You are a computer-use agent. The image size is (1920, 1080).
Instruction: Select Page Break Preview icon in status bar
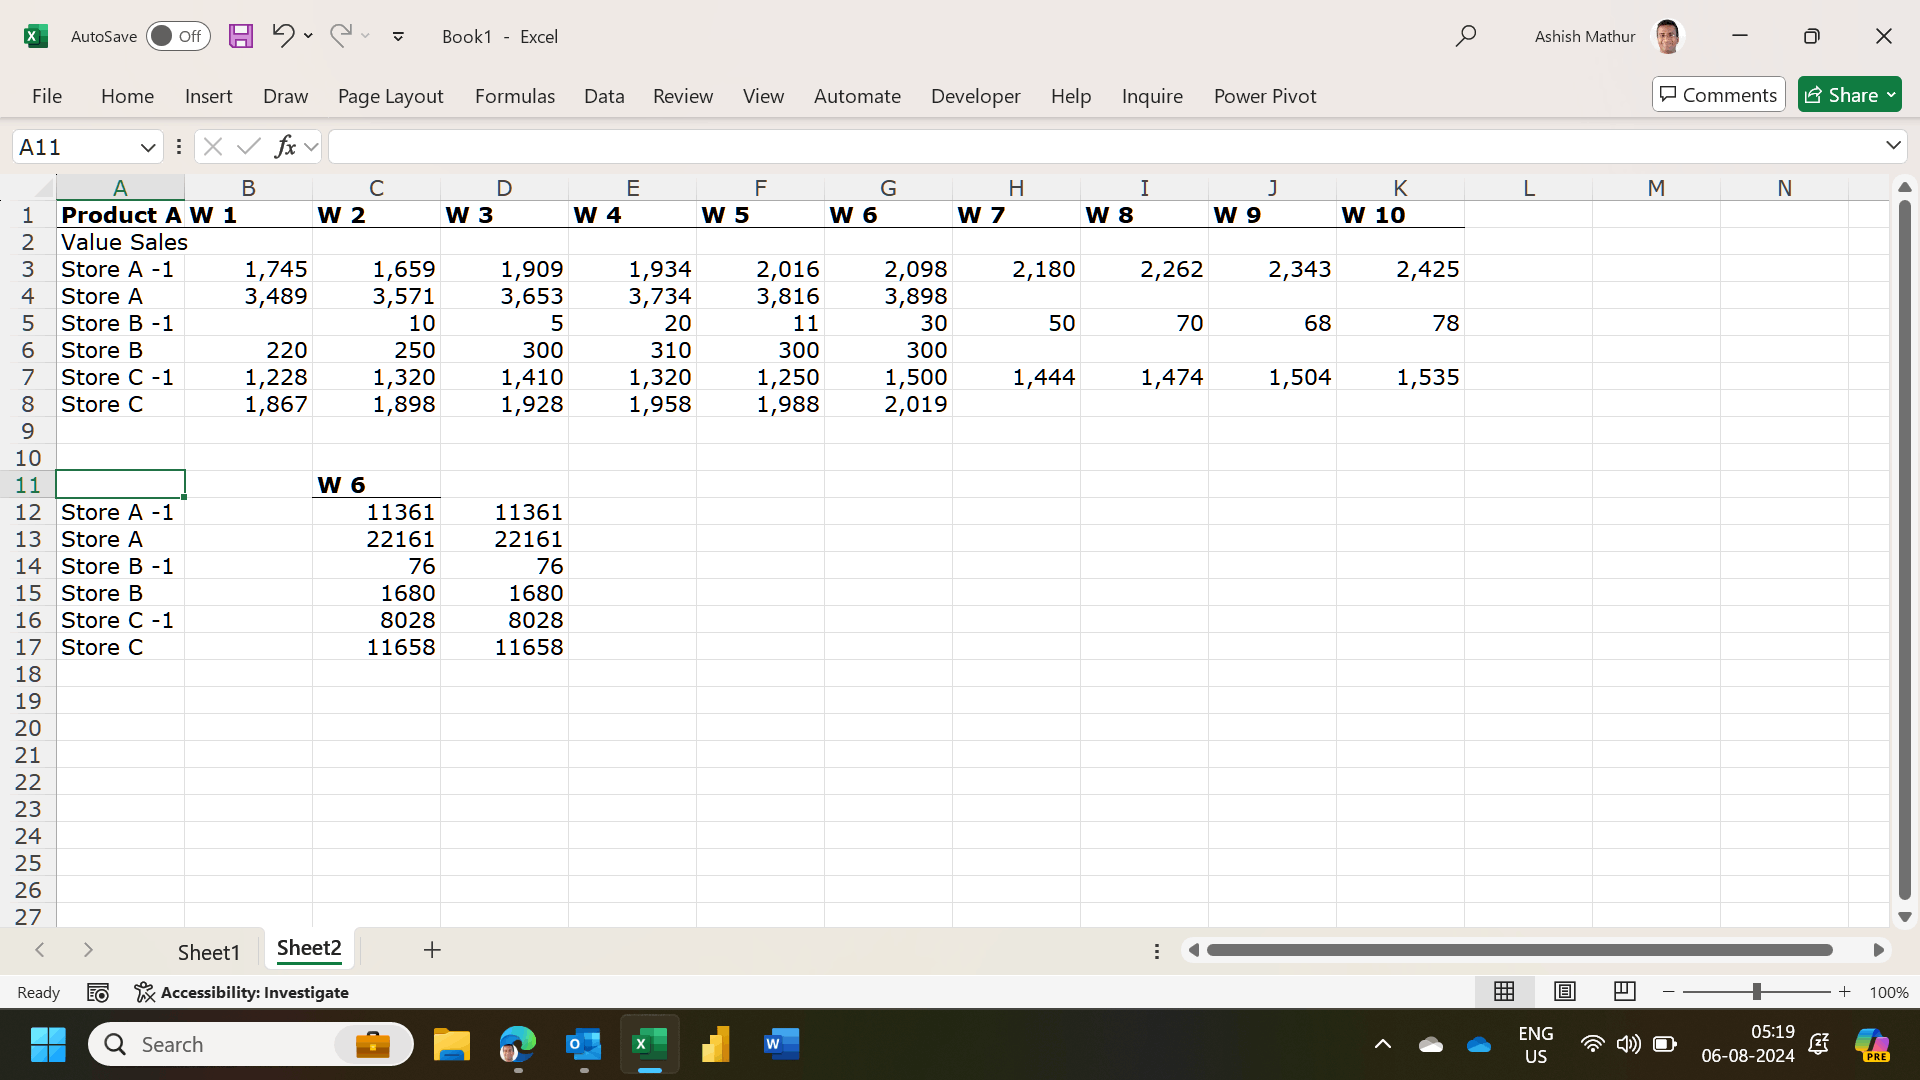(1623, 991)
